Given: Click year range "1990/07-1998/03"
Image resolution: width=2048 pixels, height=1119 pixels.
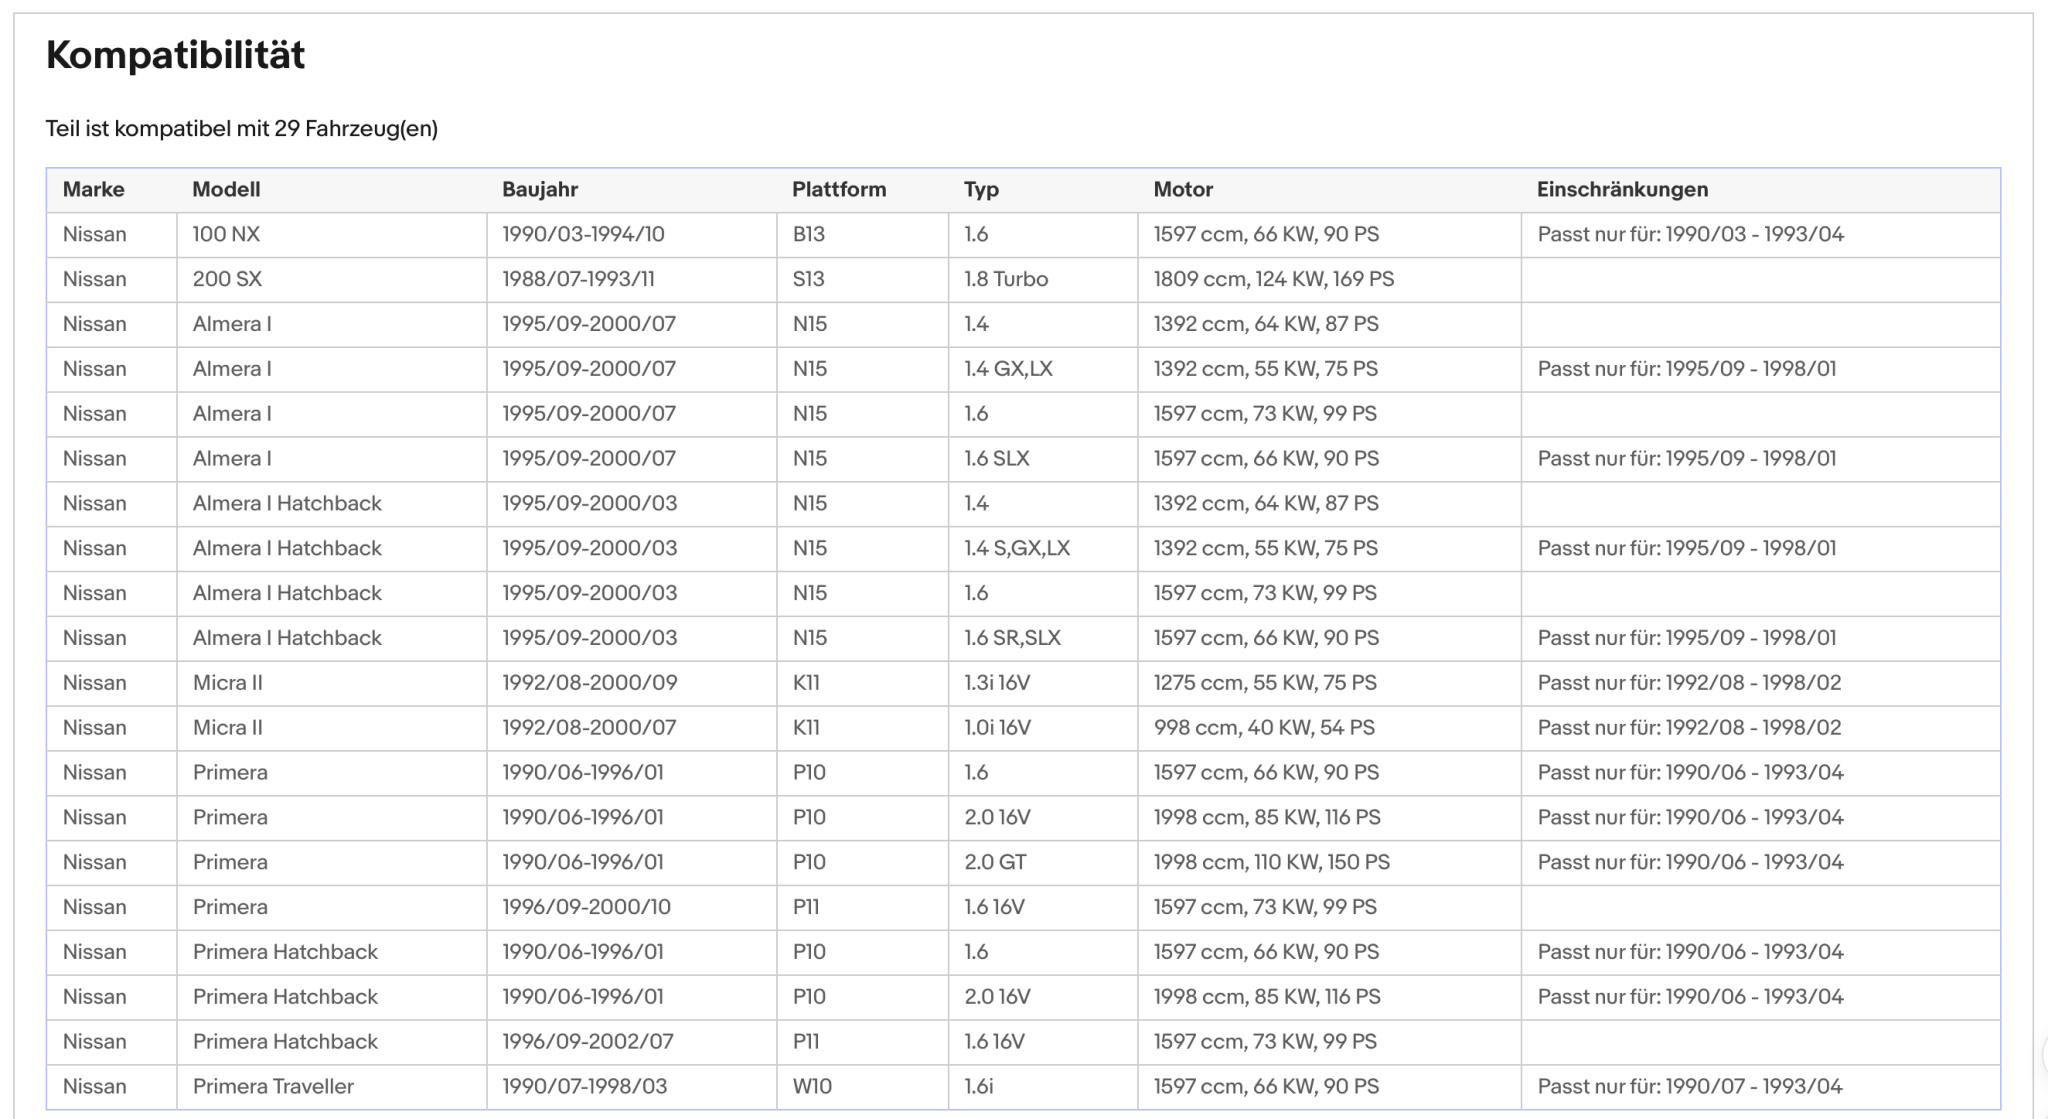Looking at the screenshot, I should (x=584, y=1086).
